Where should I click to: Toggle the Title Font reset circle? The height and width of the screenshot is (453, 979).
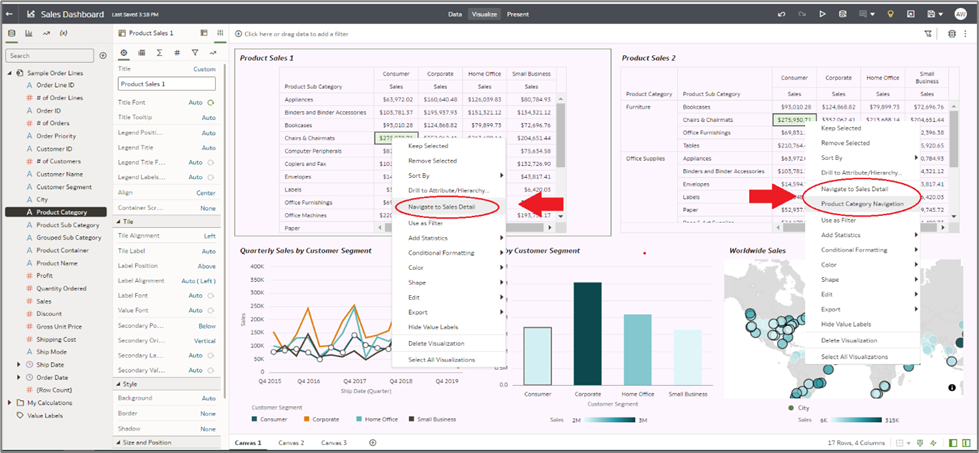(210, 102)
